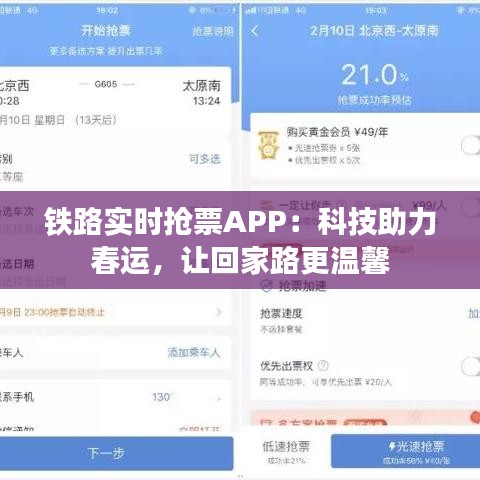Screen dimensions: 480x480
Task: Click the G605 train number label
Action: 106,84
